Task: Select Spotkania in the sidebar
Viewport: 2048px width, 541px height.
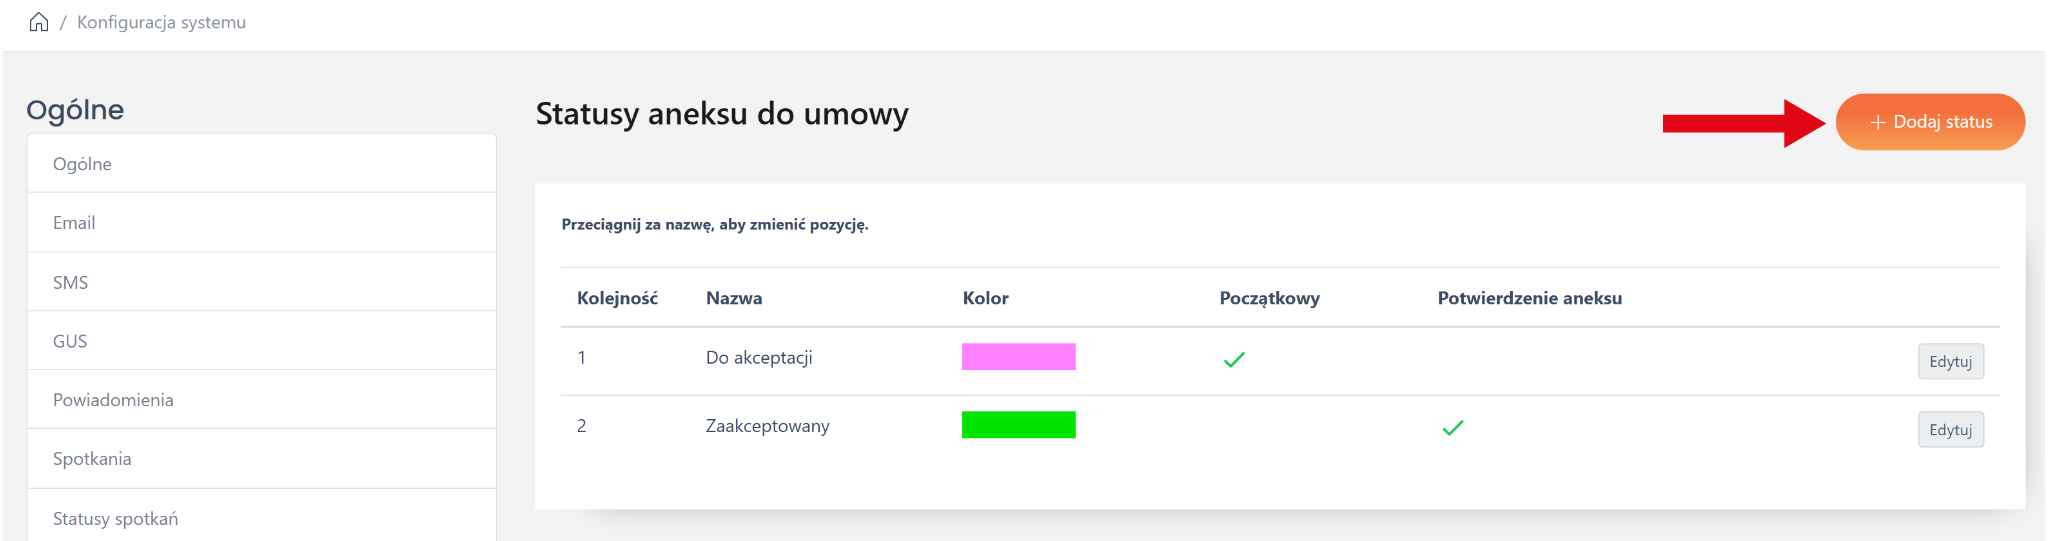Action: 92,459
